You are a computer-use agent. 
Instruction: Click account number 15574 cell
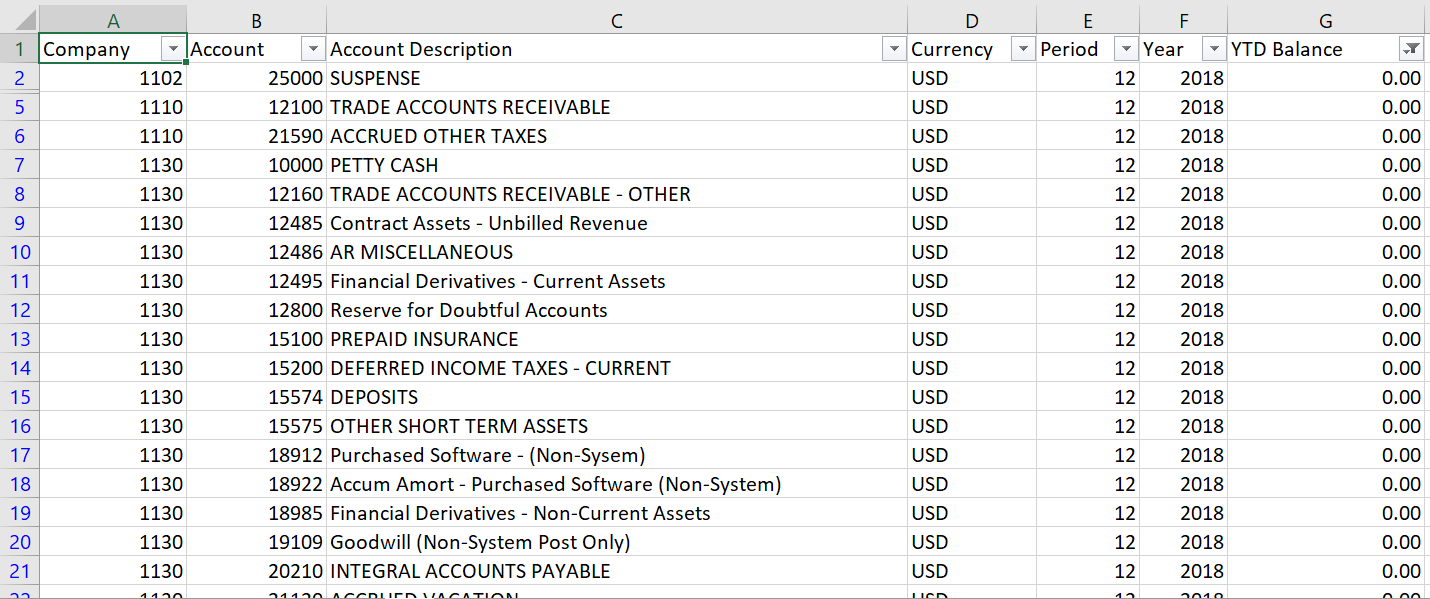[257, 397]
